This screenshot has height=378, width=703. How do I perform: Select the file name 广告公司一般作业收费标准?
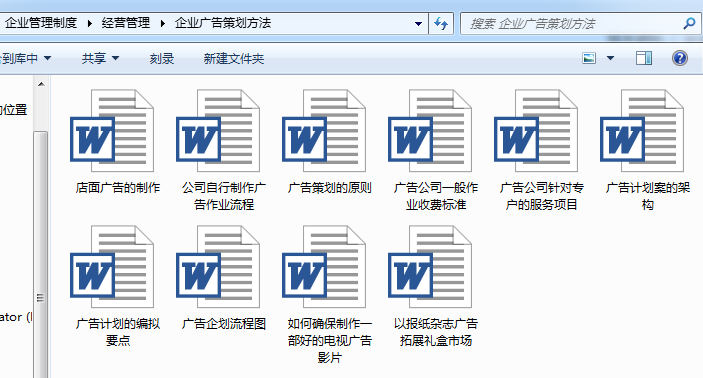[x=436, y=196]
